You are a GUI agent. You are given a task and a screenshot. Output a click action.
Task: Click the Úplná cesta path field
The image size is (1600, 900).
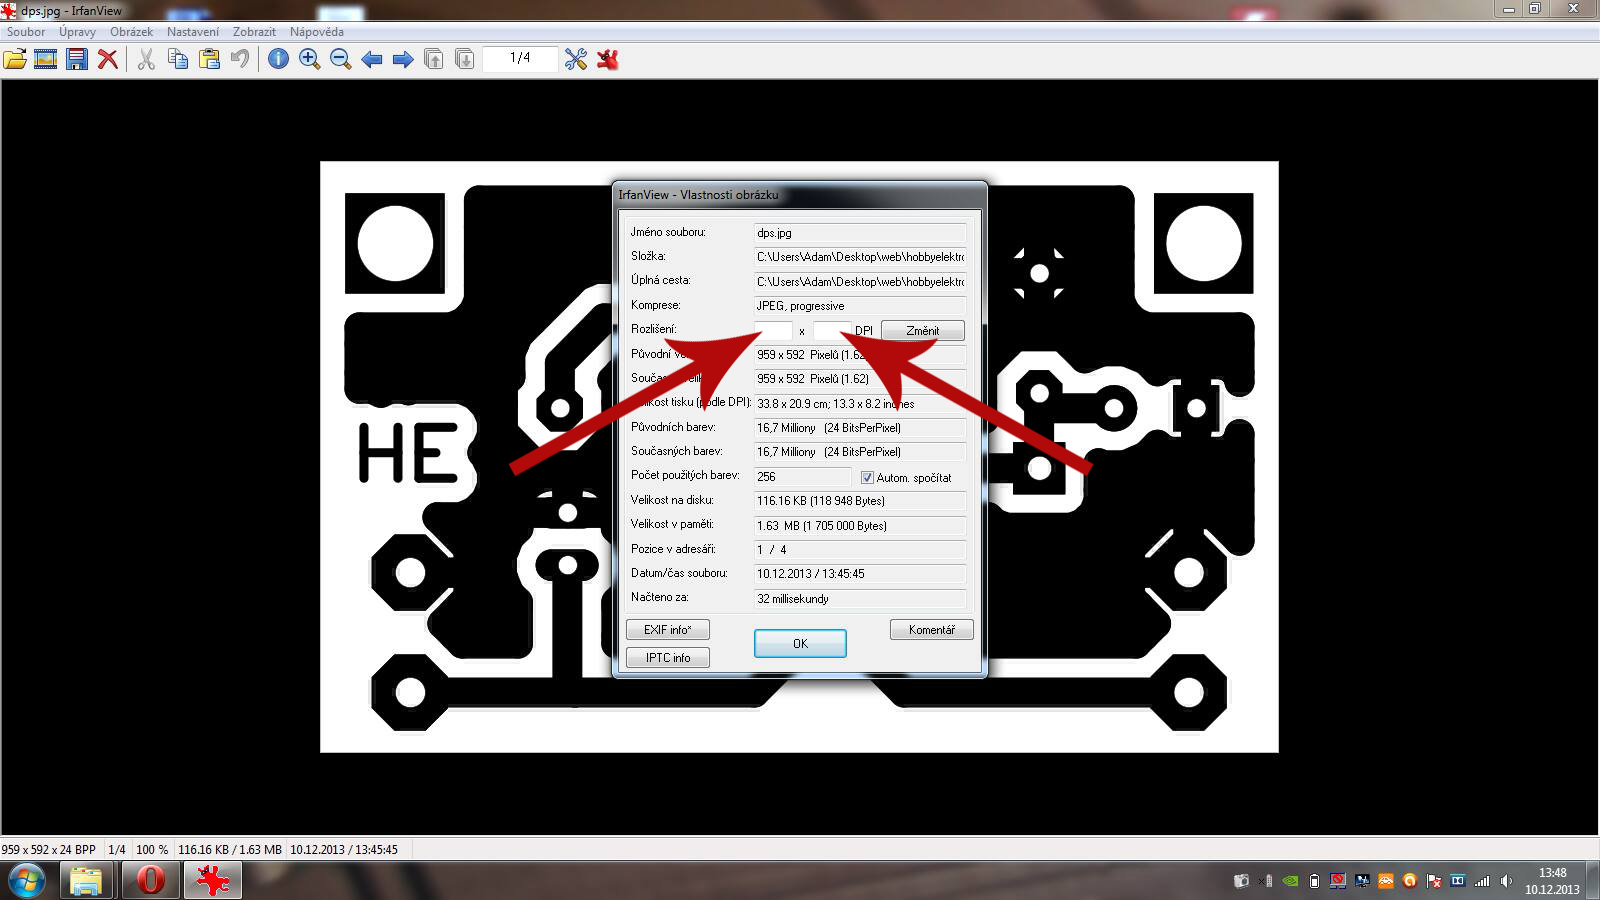point(860,281)
